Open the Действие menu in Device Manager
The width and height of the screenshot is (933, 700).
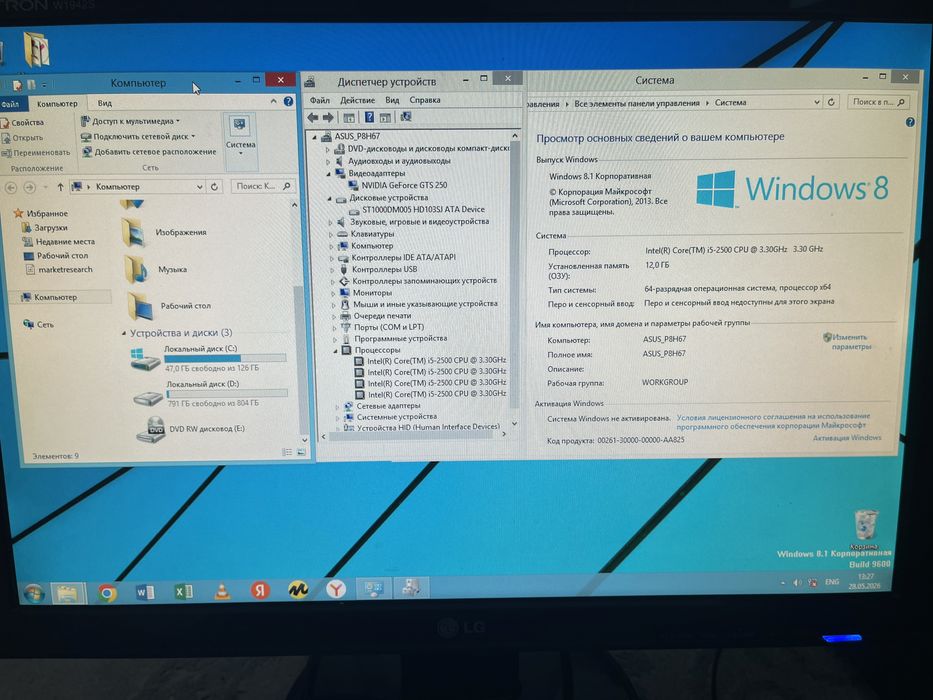click(x=357, y=100)
